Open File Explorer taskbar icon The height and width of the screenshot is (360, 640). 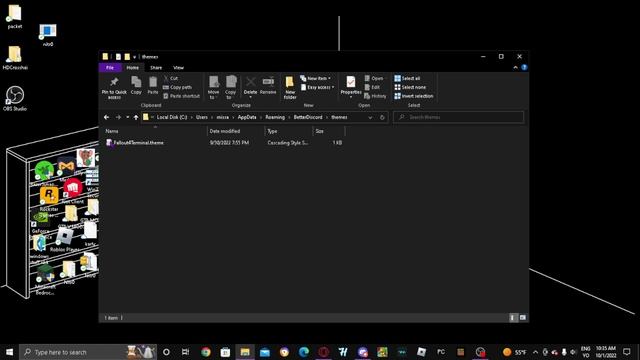pos(245,352)
